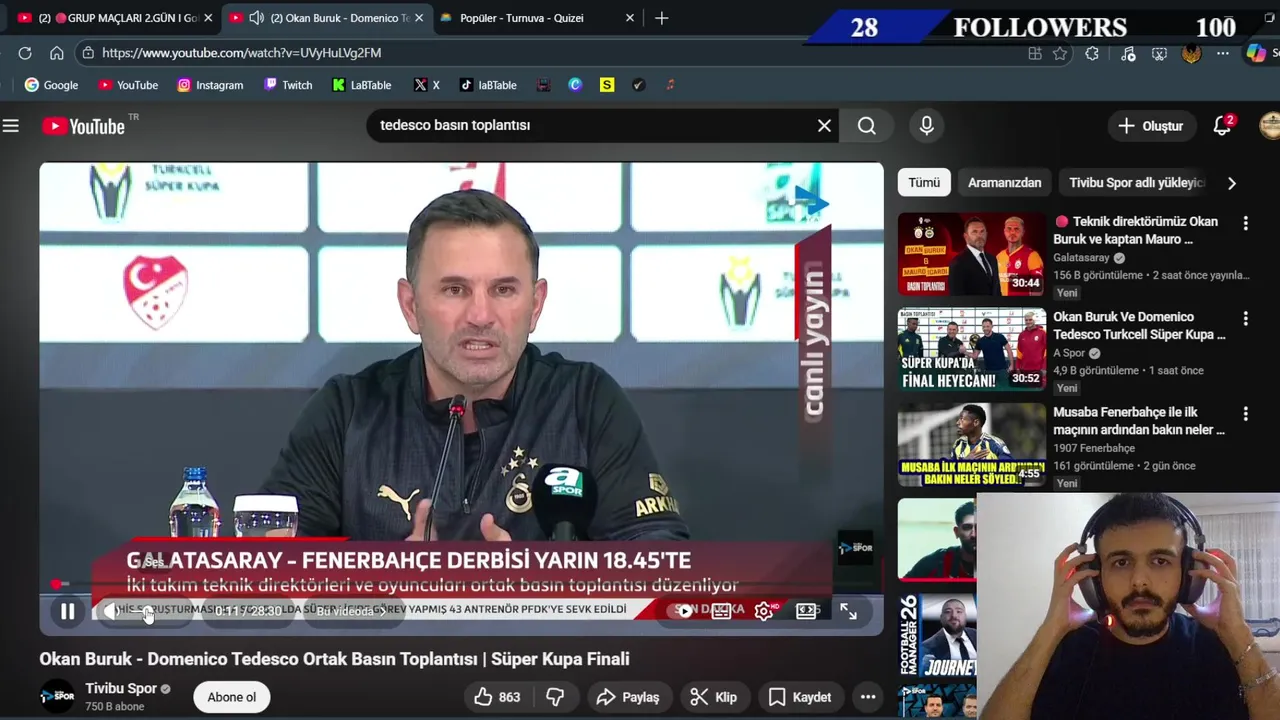This screenshot has height=720, width=1280.
Task: Open the Musaba ilk maçının ardından thumbnail
Action: click(971, 445)
